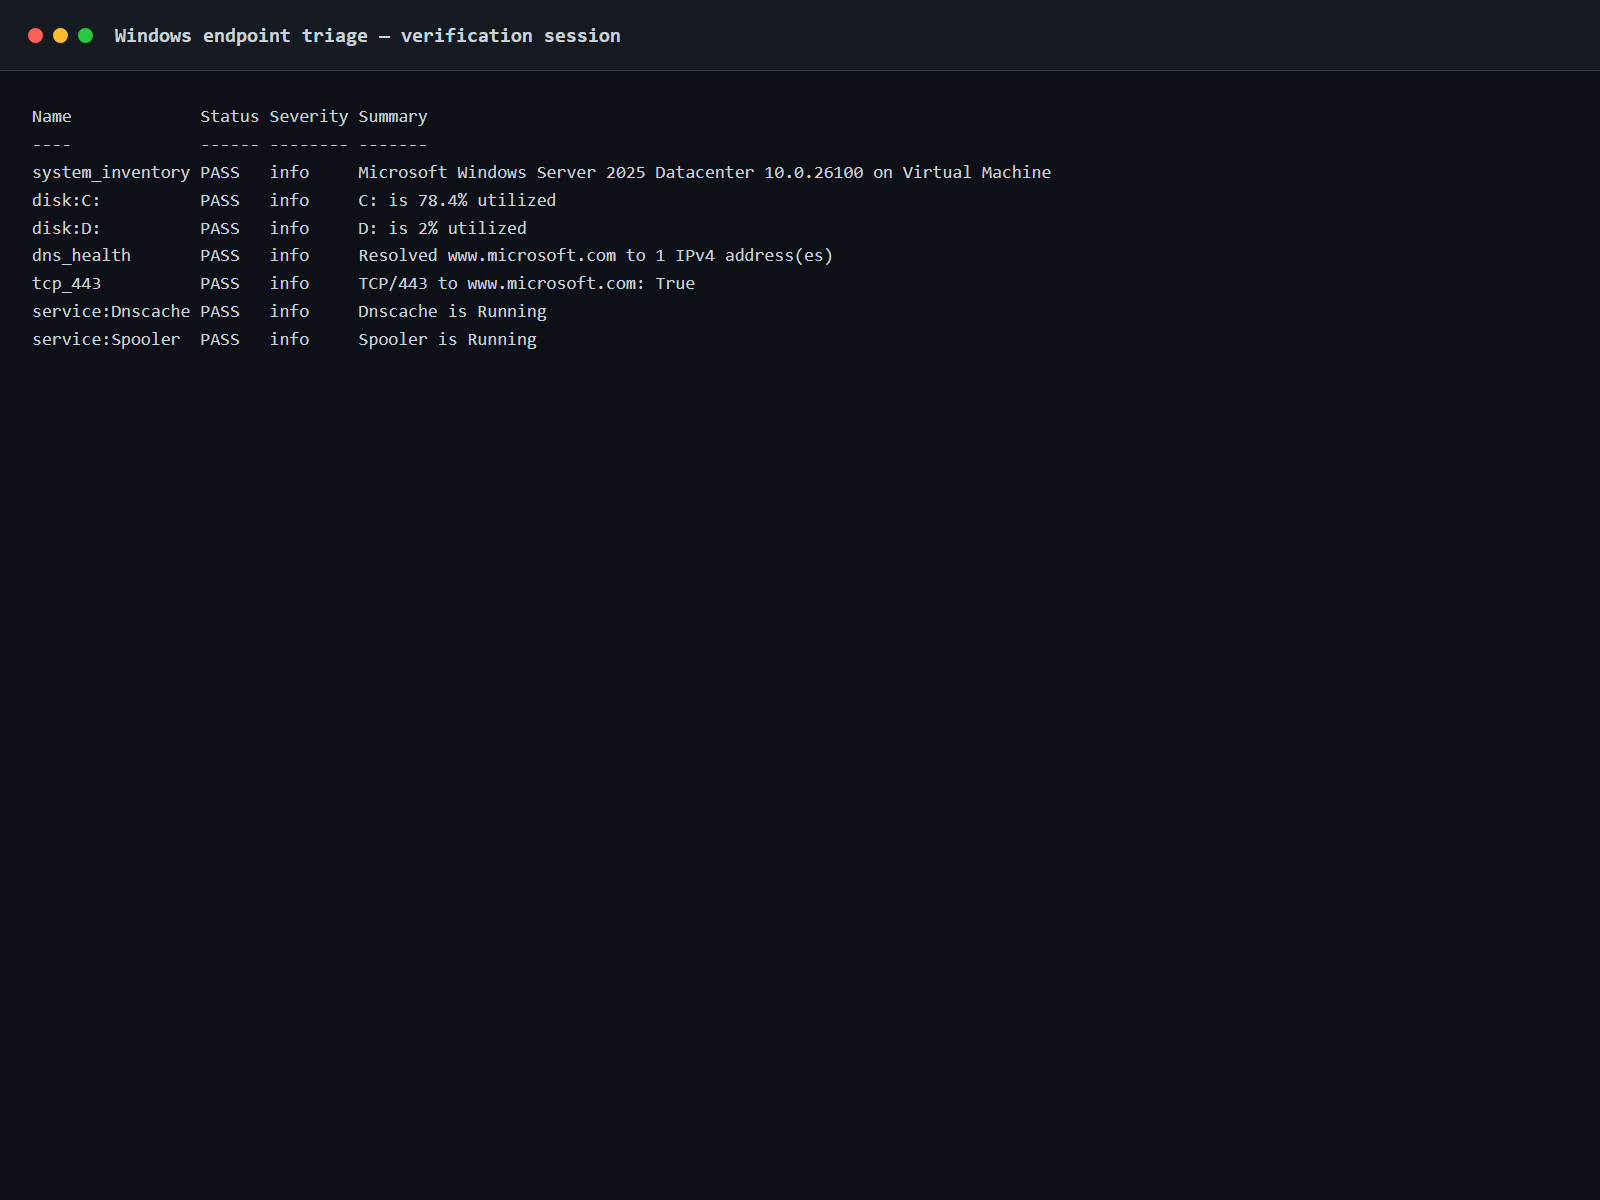Click the green maximize window button
1600x1200 pixels.
click(x=86, y=36)
